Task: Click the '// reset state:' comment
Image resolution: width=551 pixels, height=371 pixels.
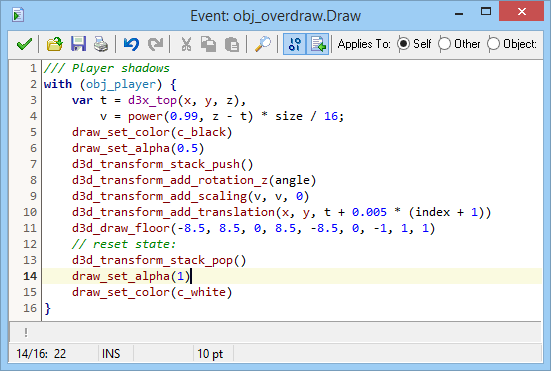Action: tap(124, 244)
